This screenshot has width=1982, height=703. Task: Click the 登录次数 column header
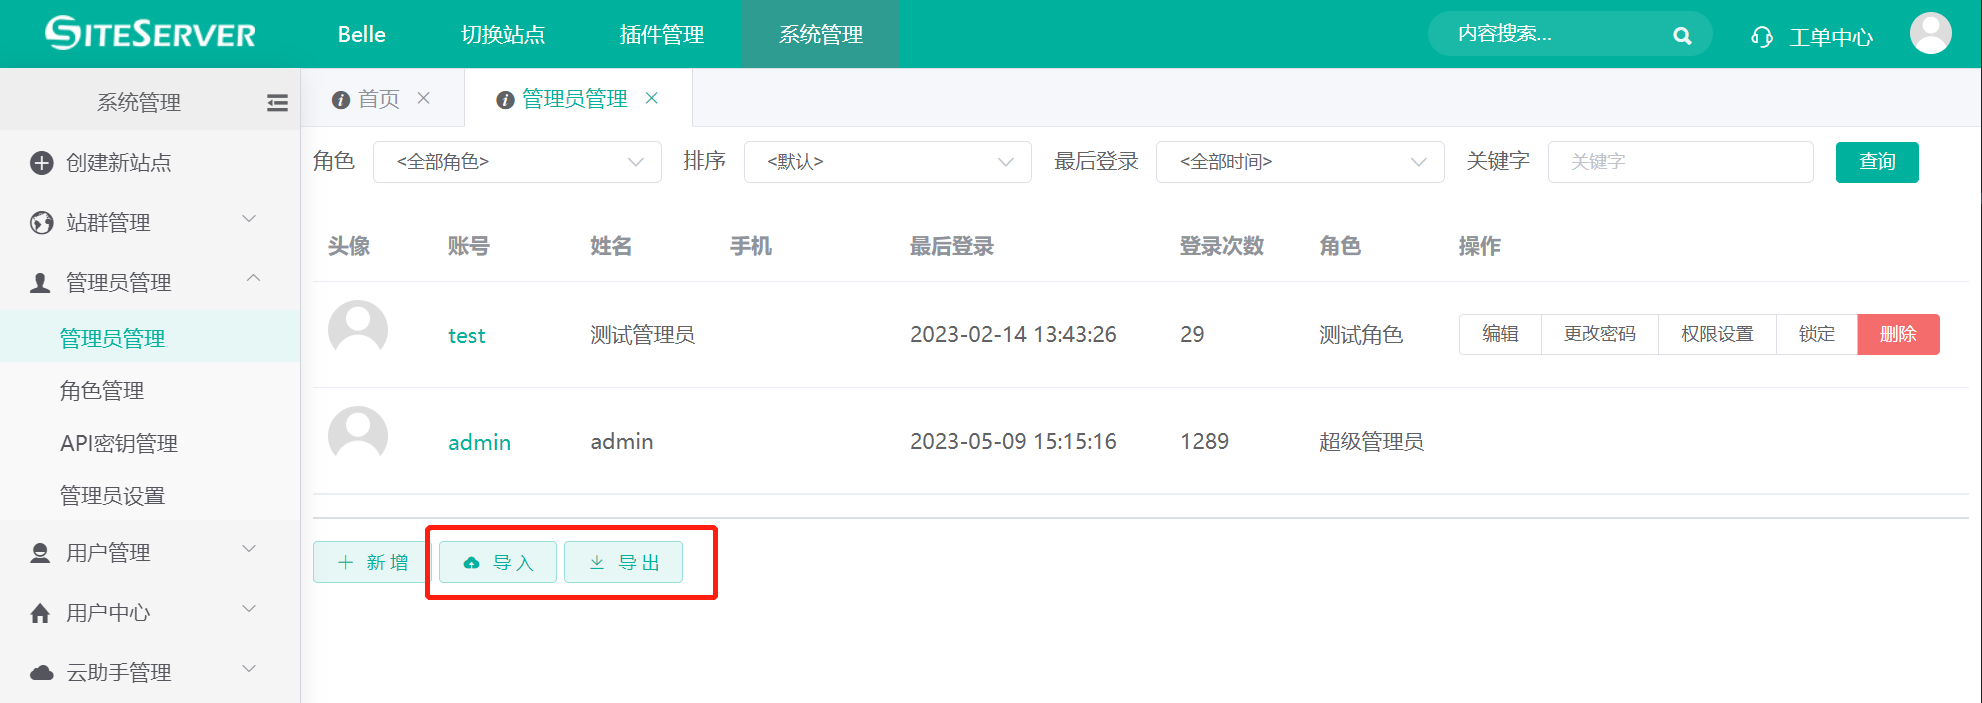1222,246
